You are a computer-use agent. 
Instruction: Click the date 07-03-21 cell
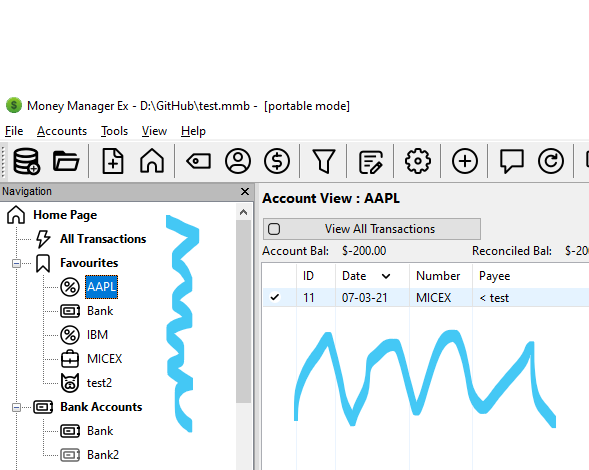[x=364, y=298]
